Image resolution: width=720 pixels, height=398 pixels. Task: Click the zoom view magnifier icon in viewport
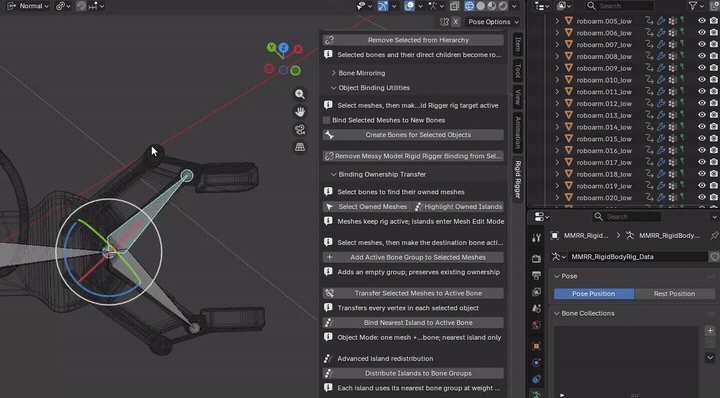pyautogui.click(x=300, y=94)
